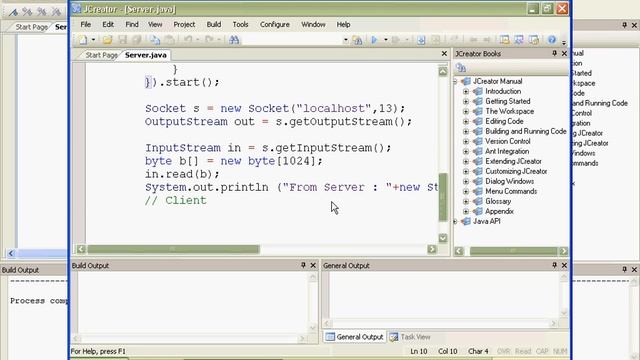Open the Undo history dropdown arrow
This screenshot has height=360, width=640.
[x=198, y=40]
